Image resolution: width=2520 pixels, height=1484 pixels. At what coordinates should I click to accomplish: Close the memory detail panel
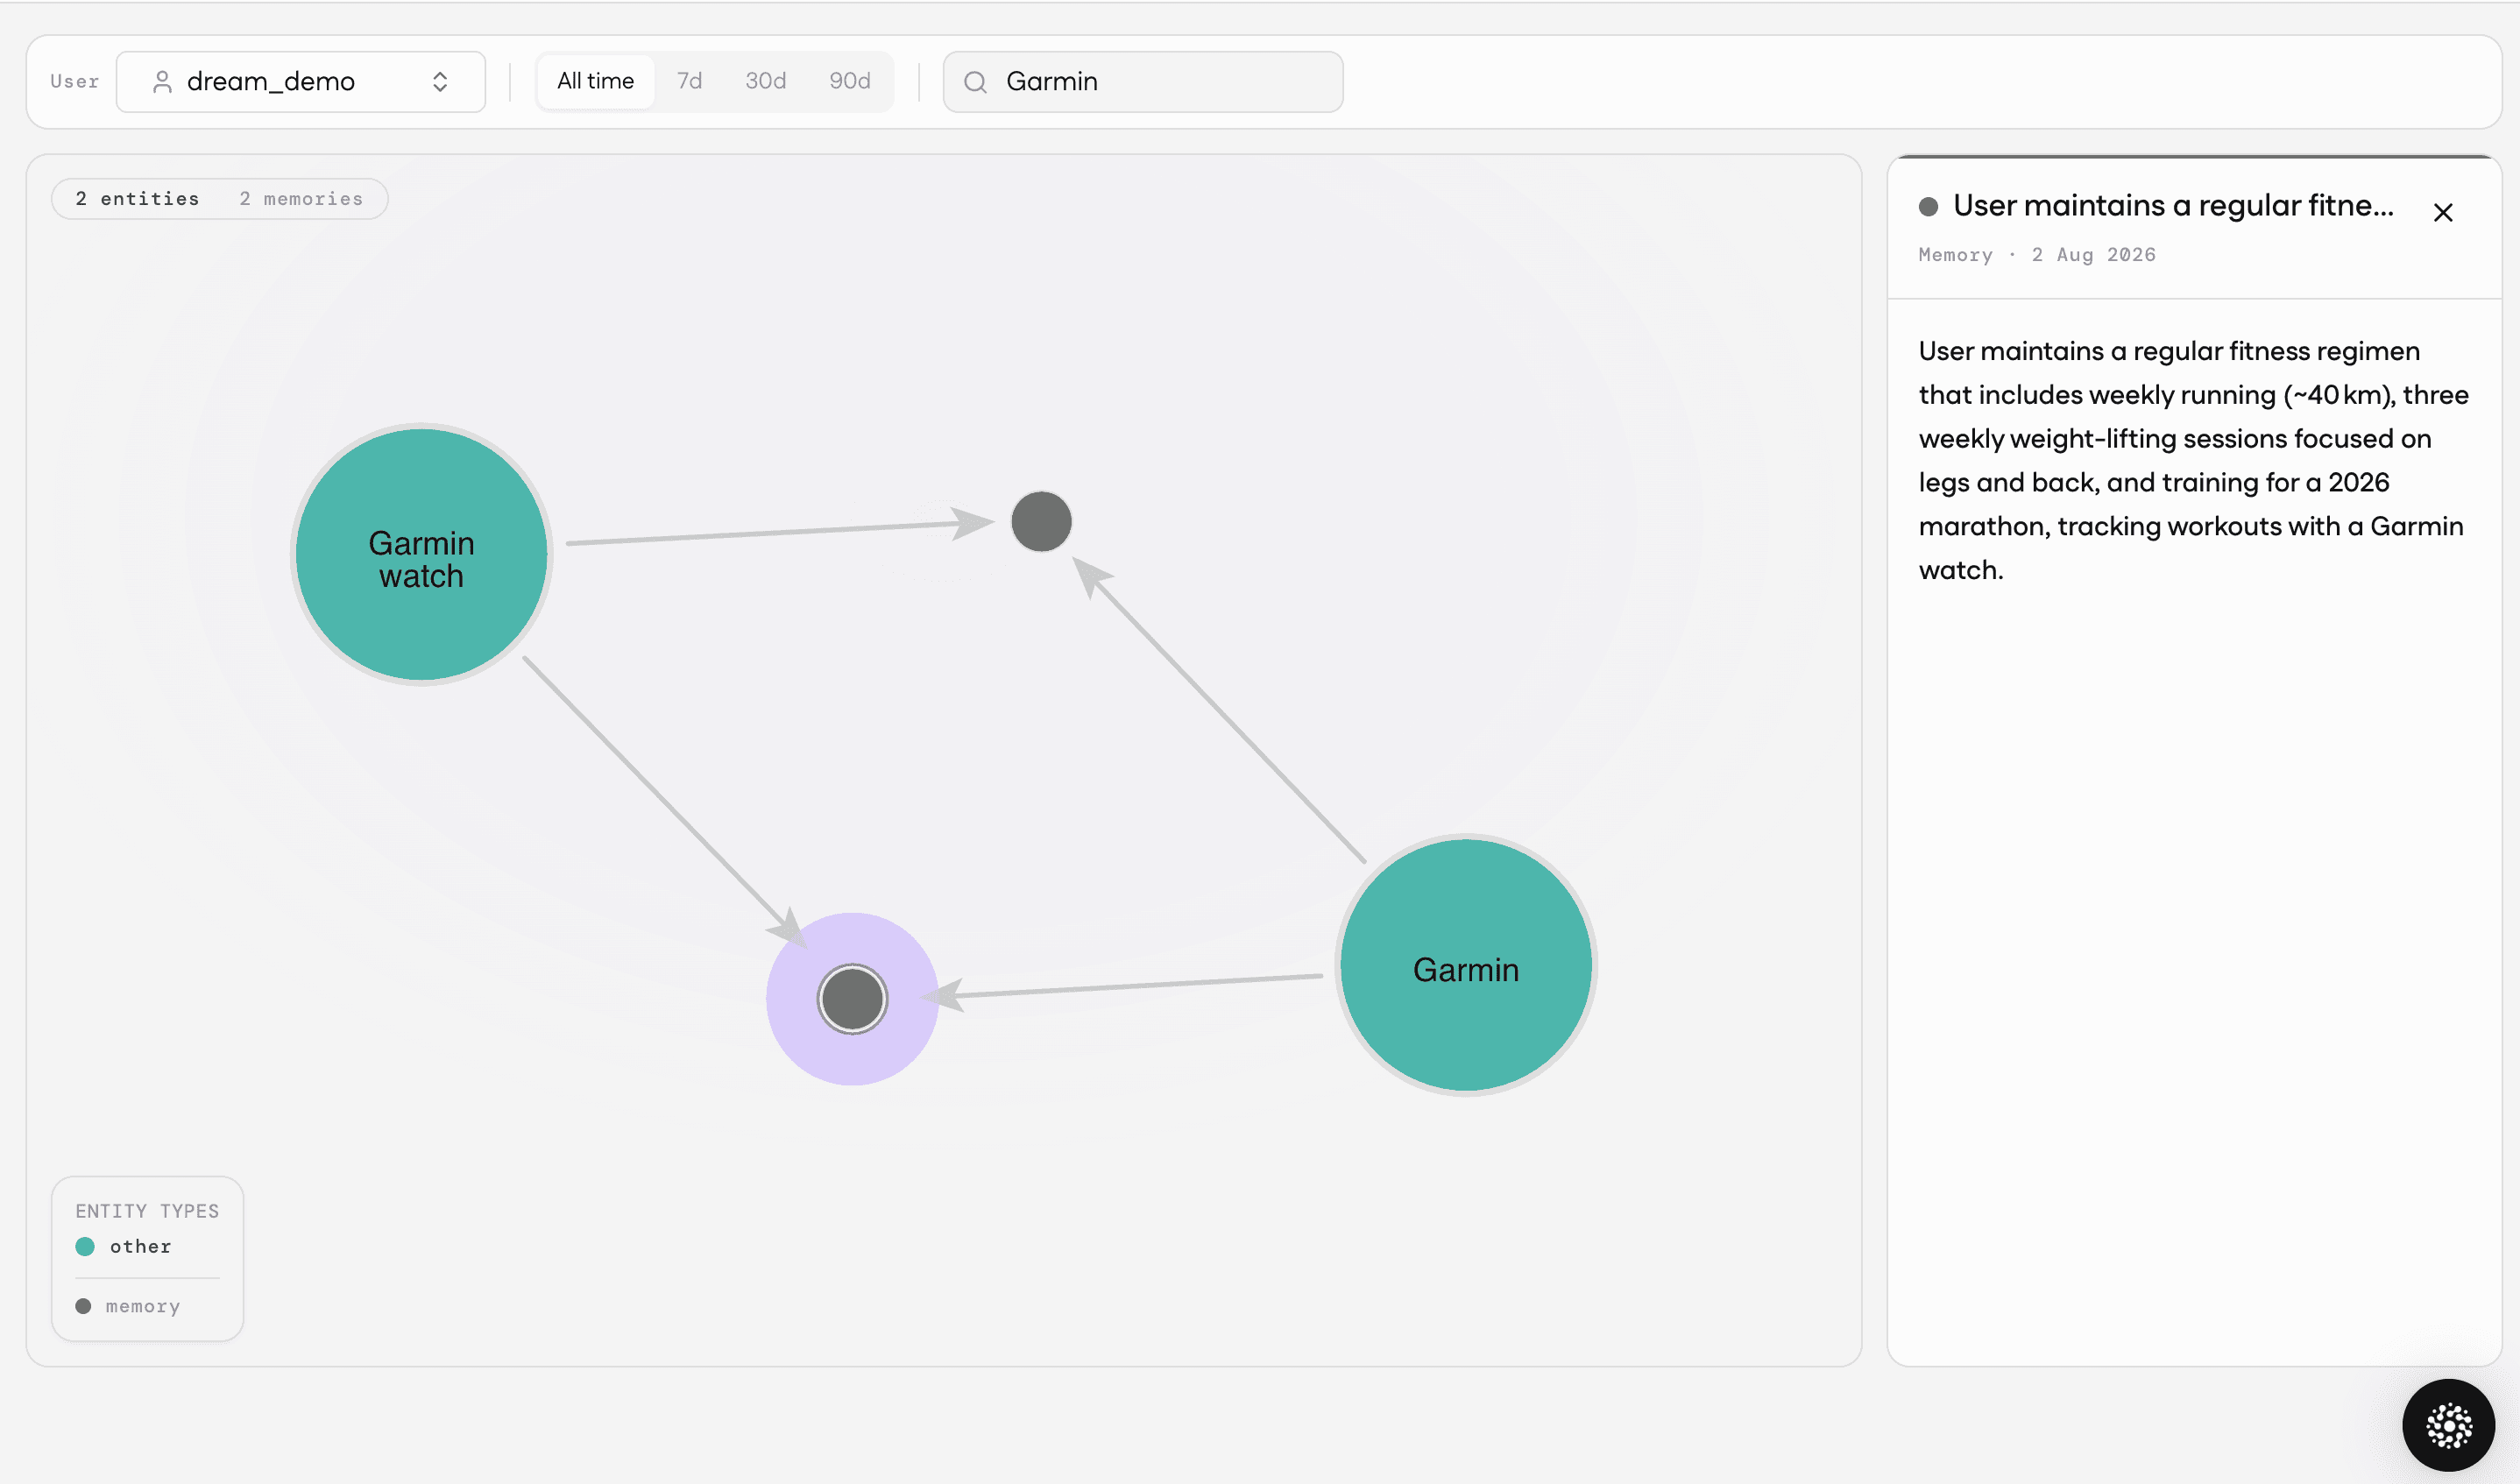2442,212
